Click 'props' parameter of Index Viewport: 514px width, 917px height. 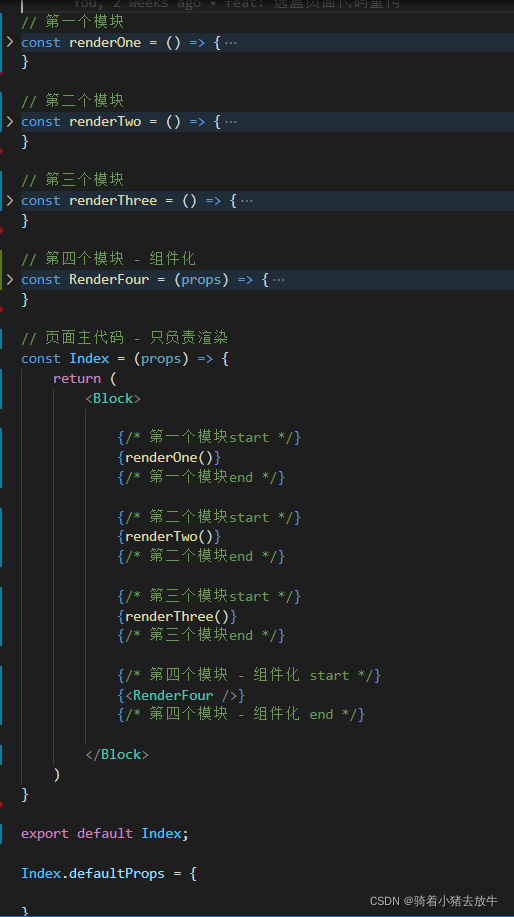point(161,358)
